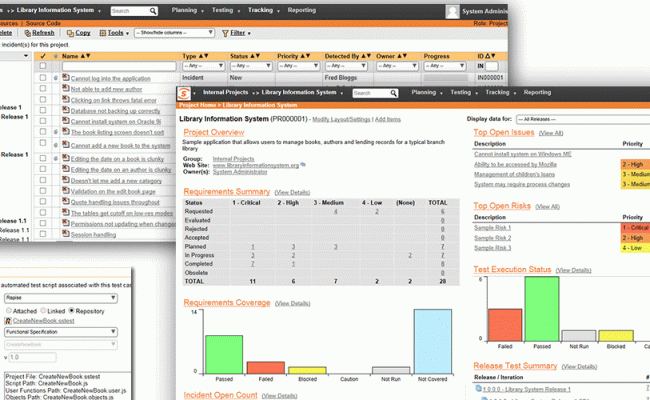Open Reporting menu in Project Home window
The height and width of the screenshot is (400, 650).
tap(537, 92)
